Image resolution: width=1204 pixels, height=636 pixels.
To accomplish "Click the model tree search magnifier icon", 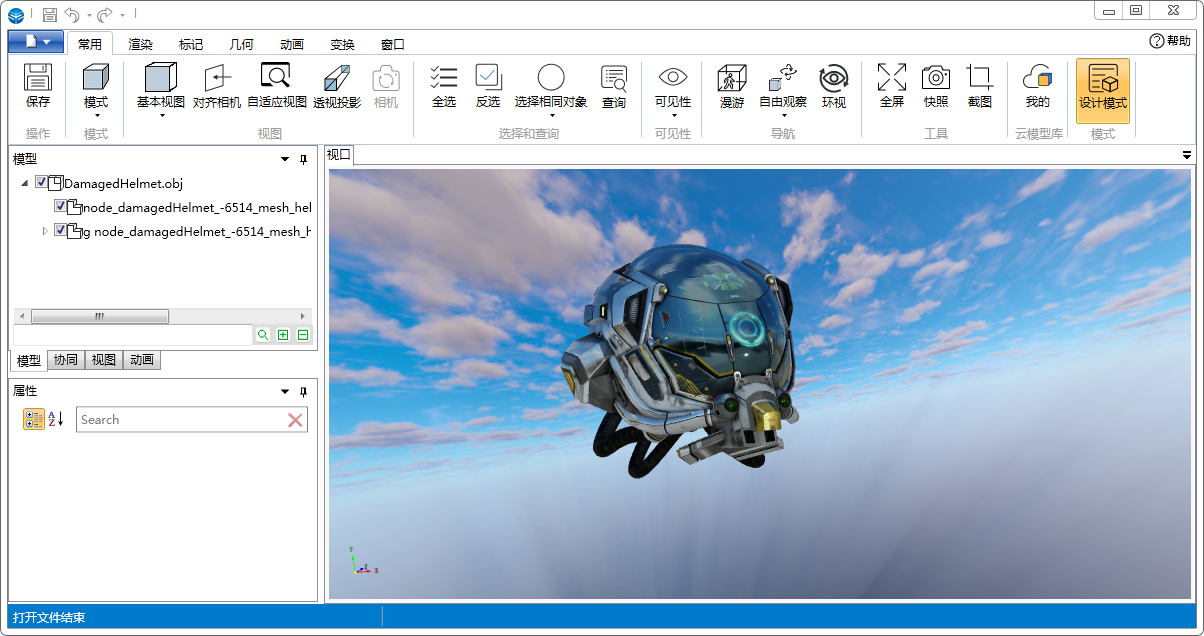I will point(263,335).
